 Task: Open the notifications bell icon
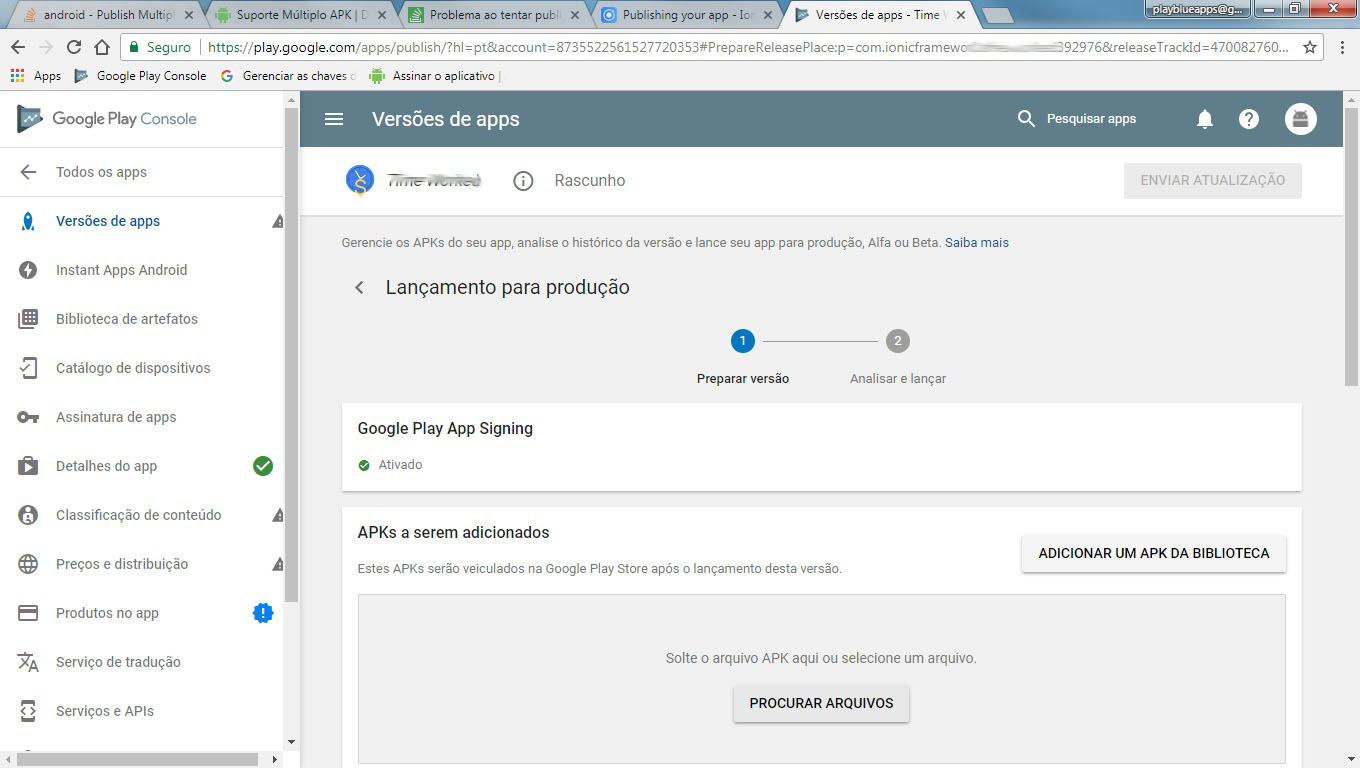[x=1205, y=119]
